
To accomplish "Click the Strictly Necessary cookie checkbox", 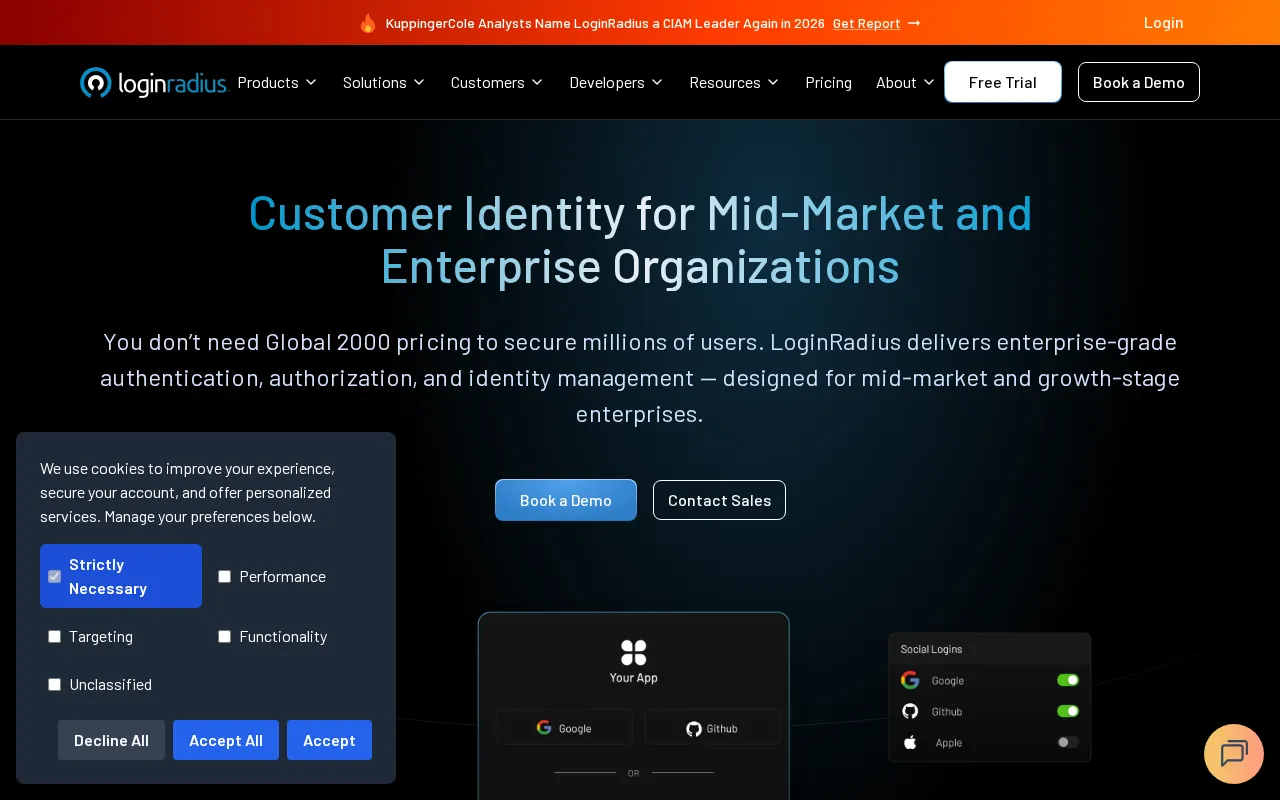I will [55, 576].
